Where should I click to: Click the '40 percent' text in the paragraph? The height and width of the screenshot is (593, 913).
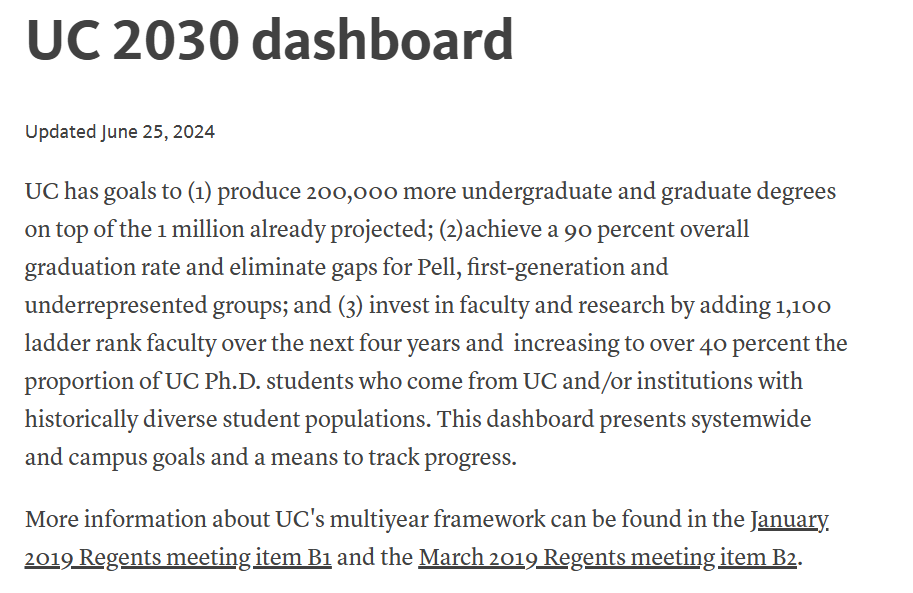[754, 343]
